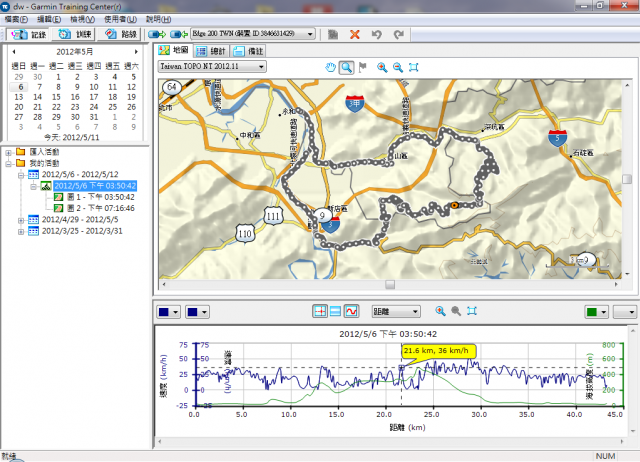Image resolution: width=640 pixels, height=462 pixels.
Task: Click the 匯入活動 folder icon
Action: (21, 152)
